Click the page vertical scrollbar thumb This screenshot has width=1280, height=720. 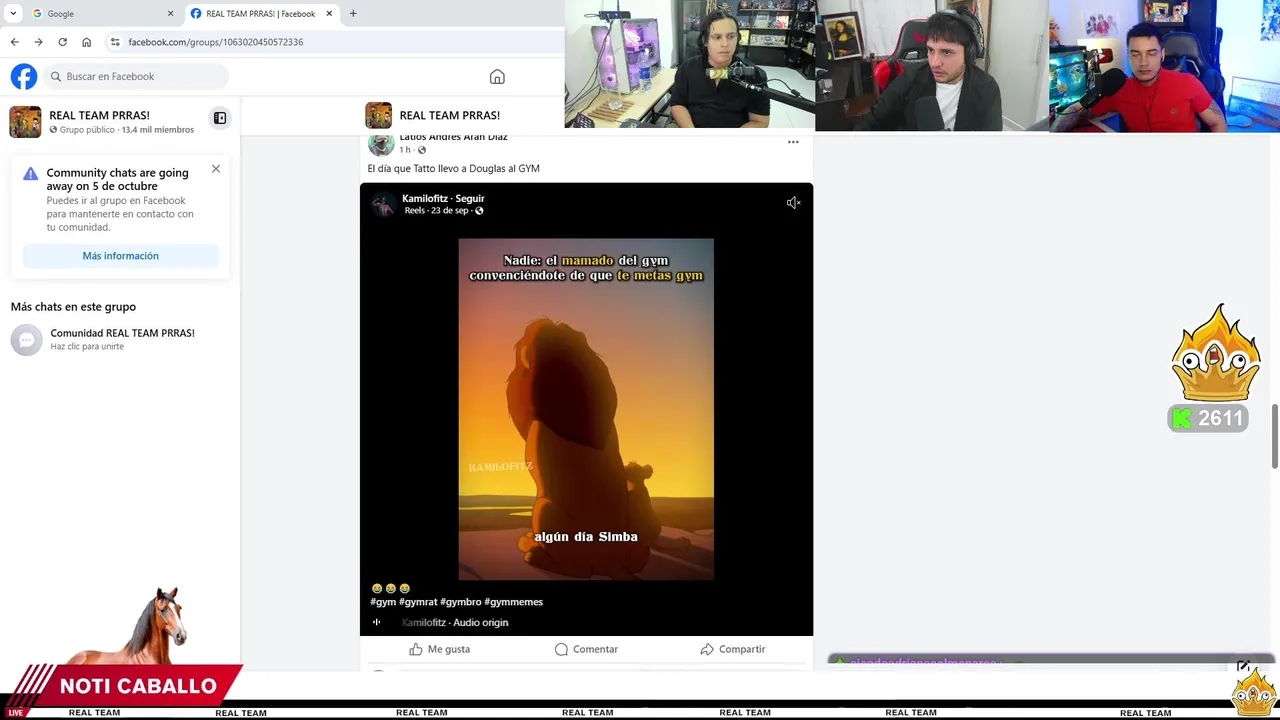coord(1275,435)
